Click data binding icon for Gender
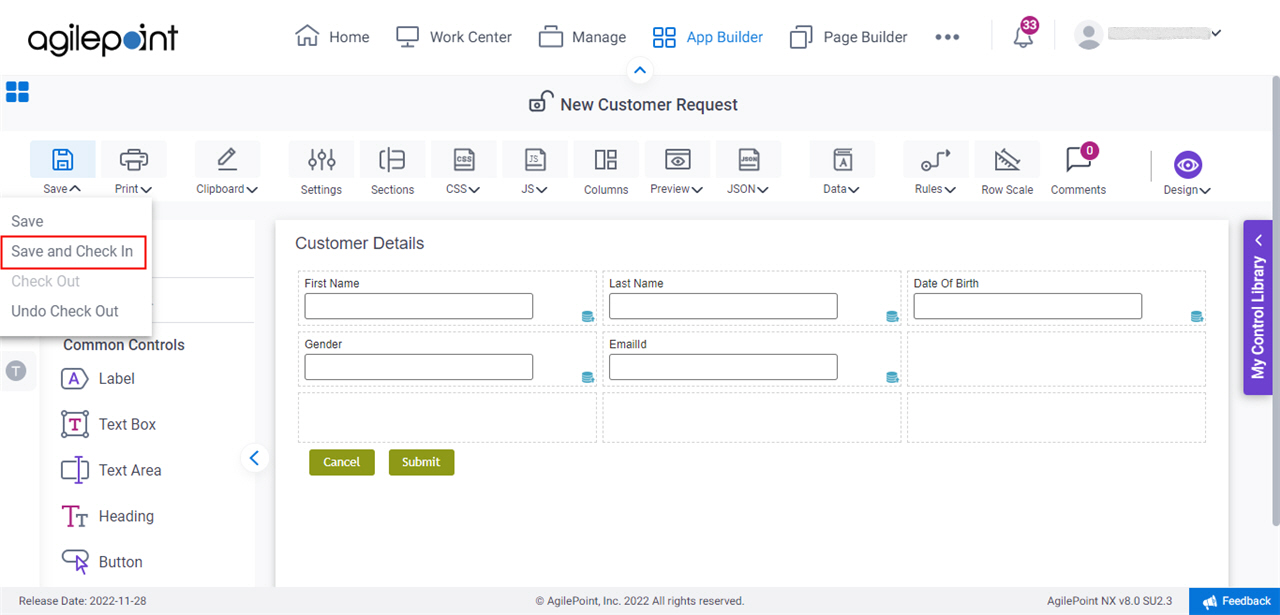This screenshot has height=615, width=1280. (x=588, y=377)
